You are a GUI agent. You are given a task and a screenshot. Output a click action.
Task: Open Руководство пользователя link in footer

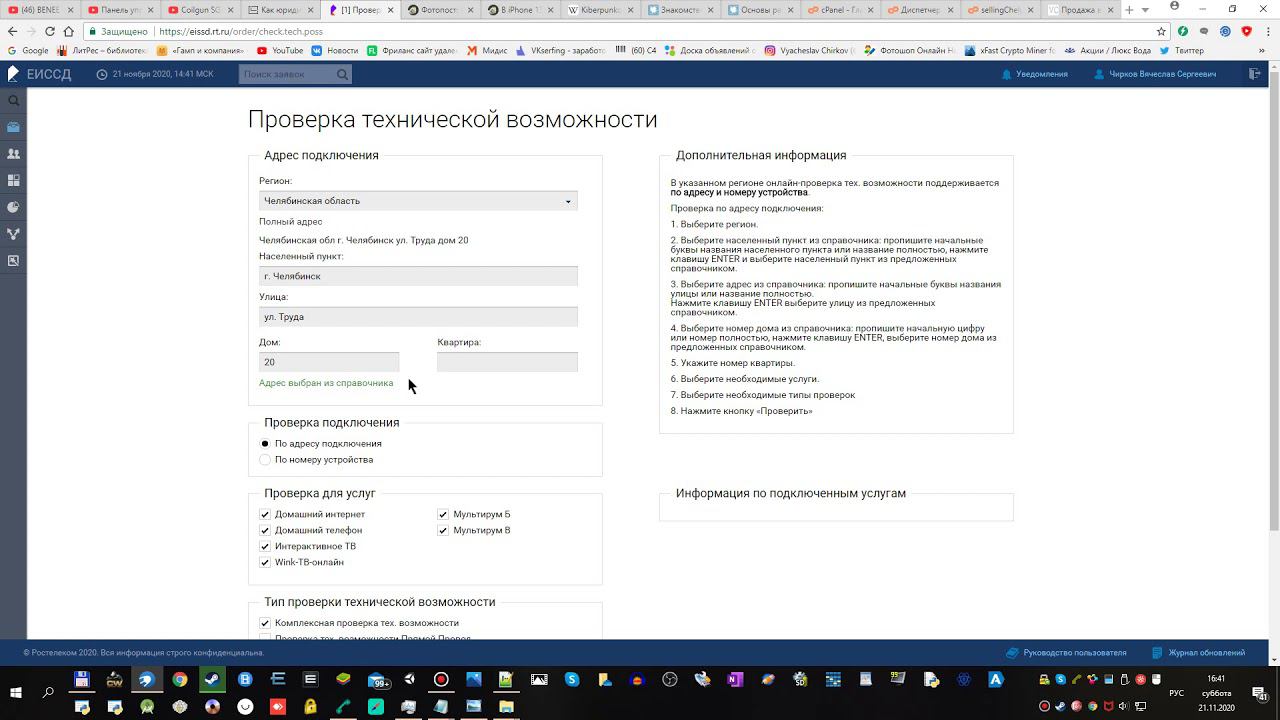click(x=1068, y=653)
